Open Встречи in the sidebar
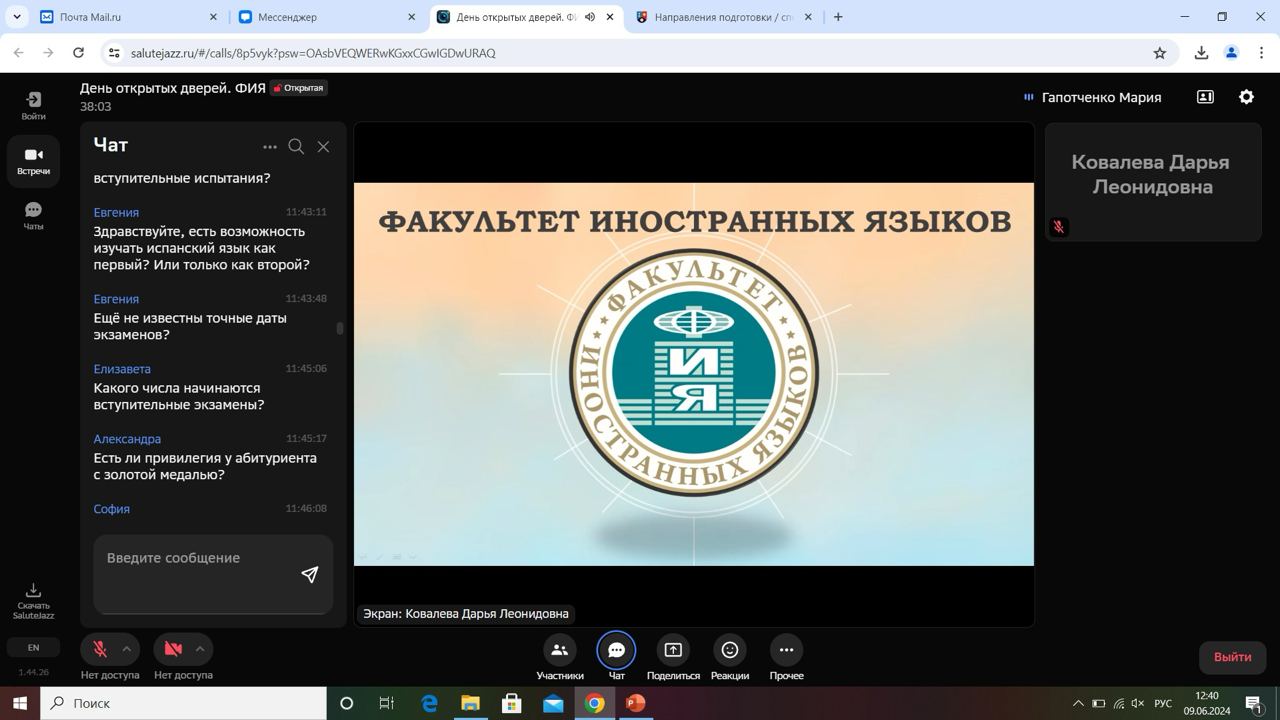 tap(33, 161)
